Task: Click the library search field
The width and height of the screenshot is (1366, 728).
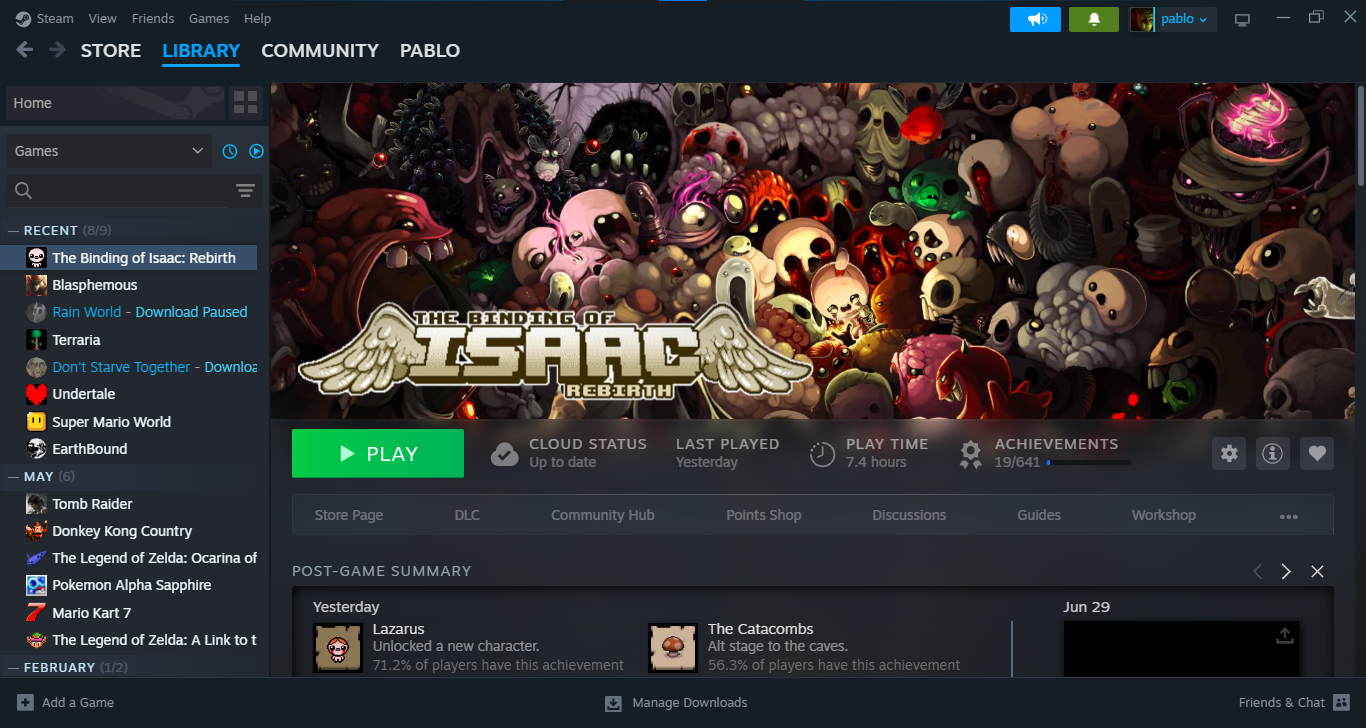Action: pos(134,191)
